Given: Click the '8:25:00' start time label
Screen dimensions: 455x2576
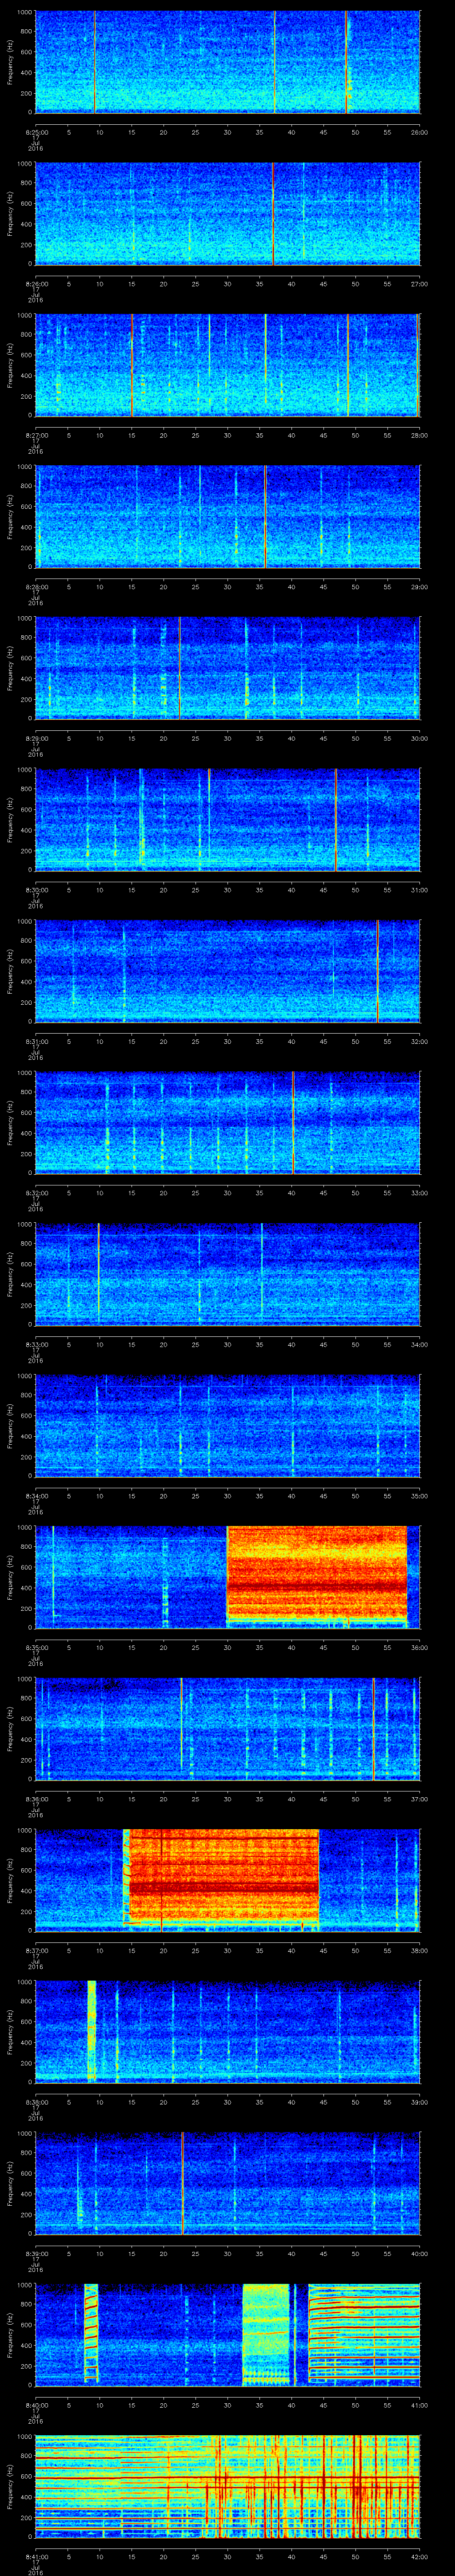Looking at the screenshot, I should point(36,132).
